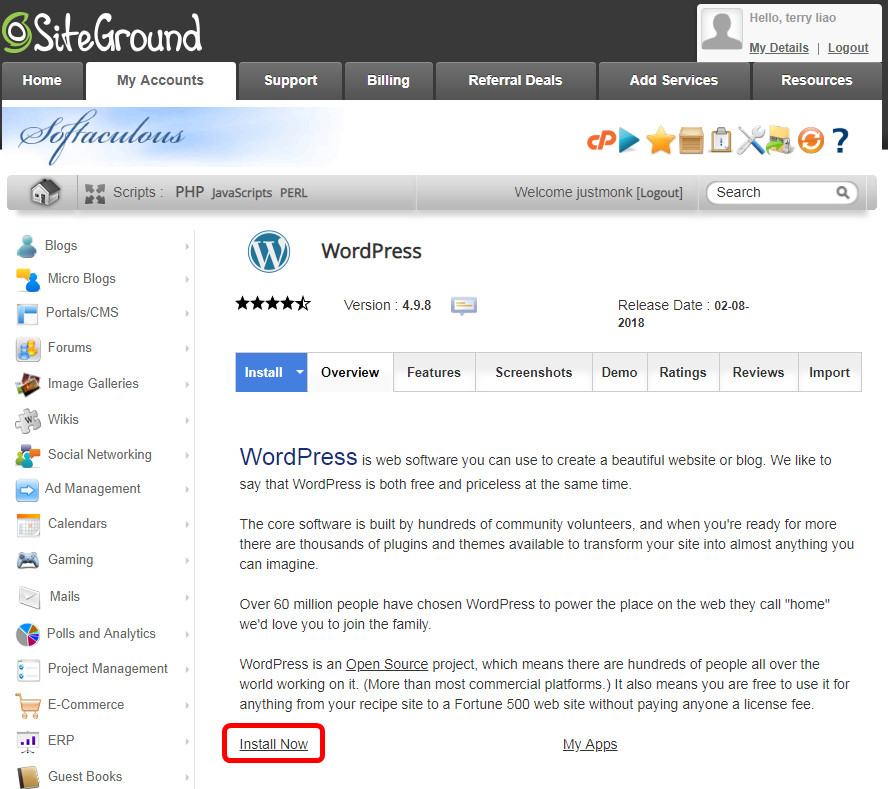Click the Forums category icon
Image resolution: width=888 pixels, height=789 pixels.
[x=28, y=349]
